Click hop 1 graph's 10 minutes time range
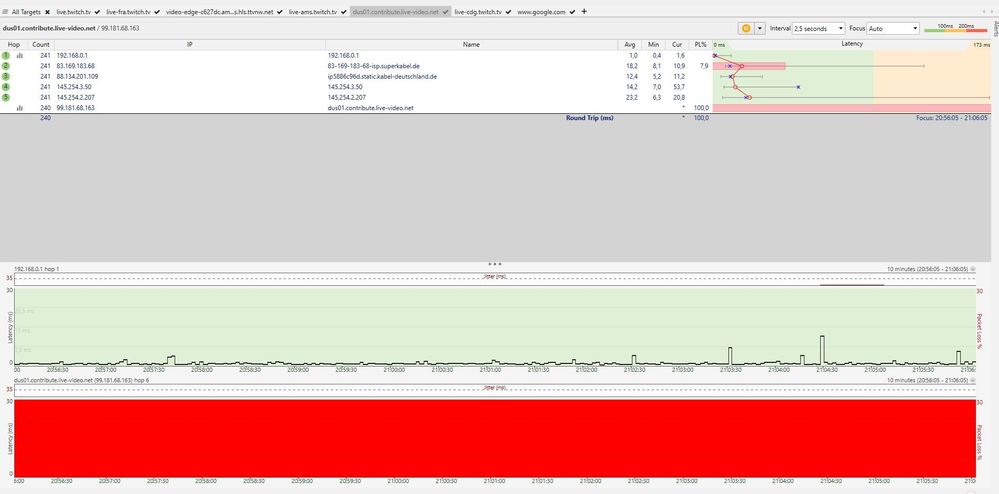The image size is (999, 494). point(928,269)
